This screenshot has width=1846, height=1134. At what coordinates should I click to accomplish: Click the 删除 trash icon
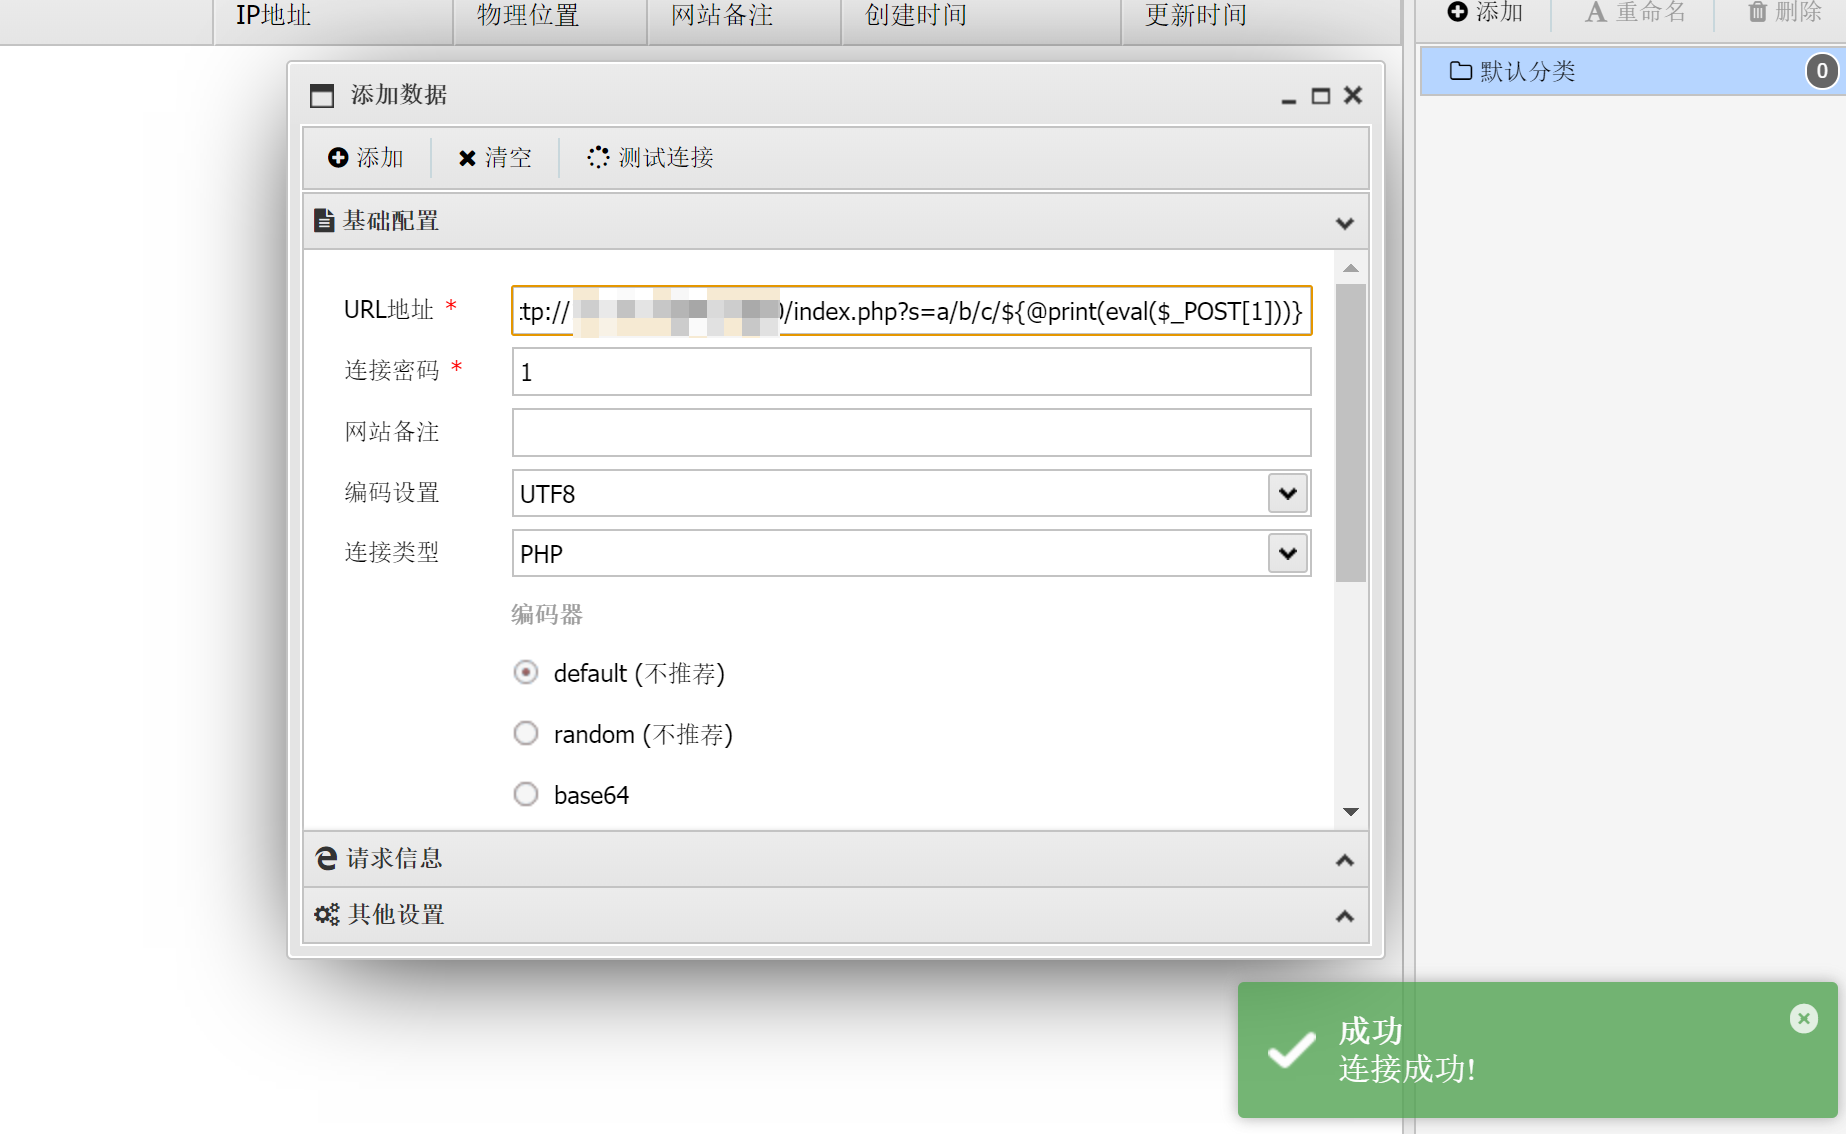[x=1757, y=12]
